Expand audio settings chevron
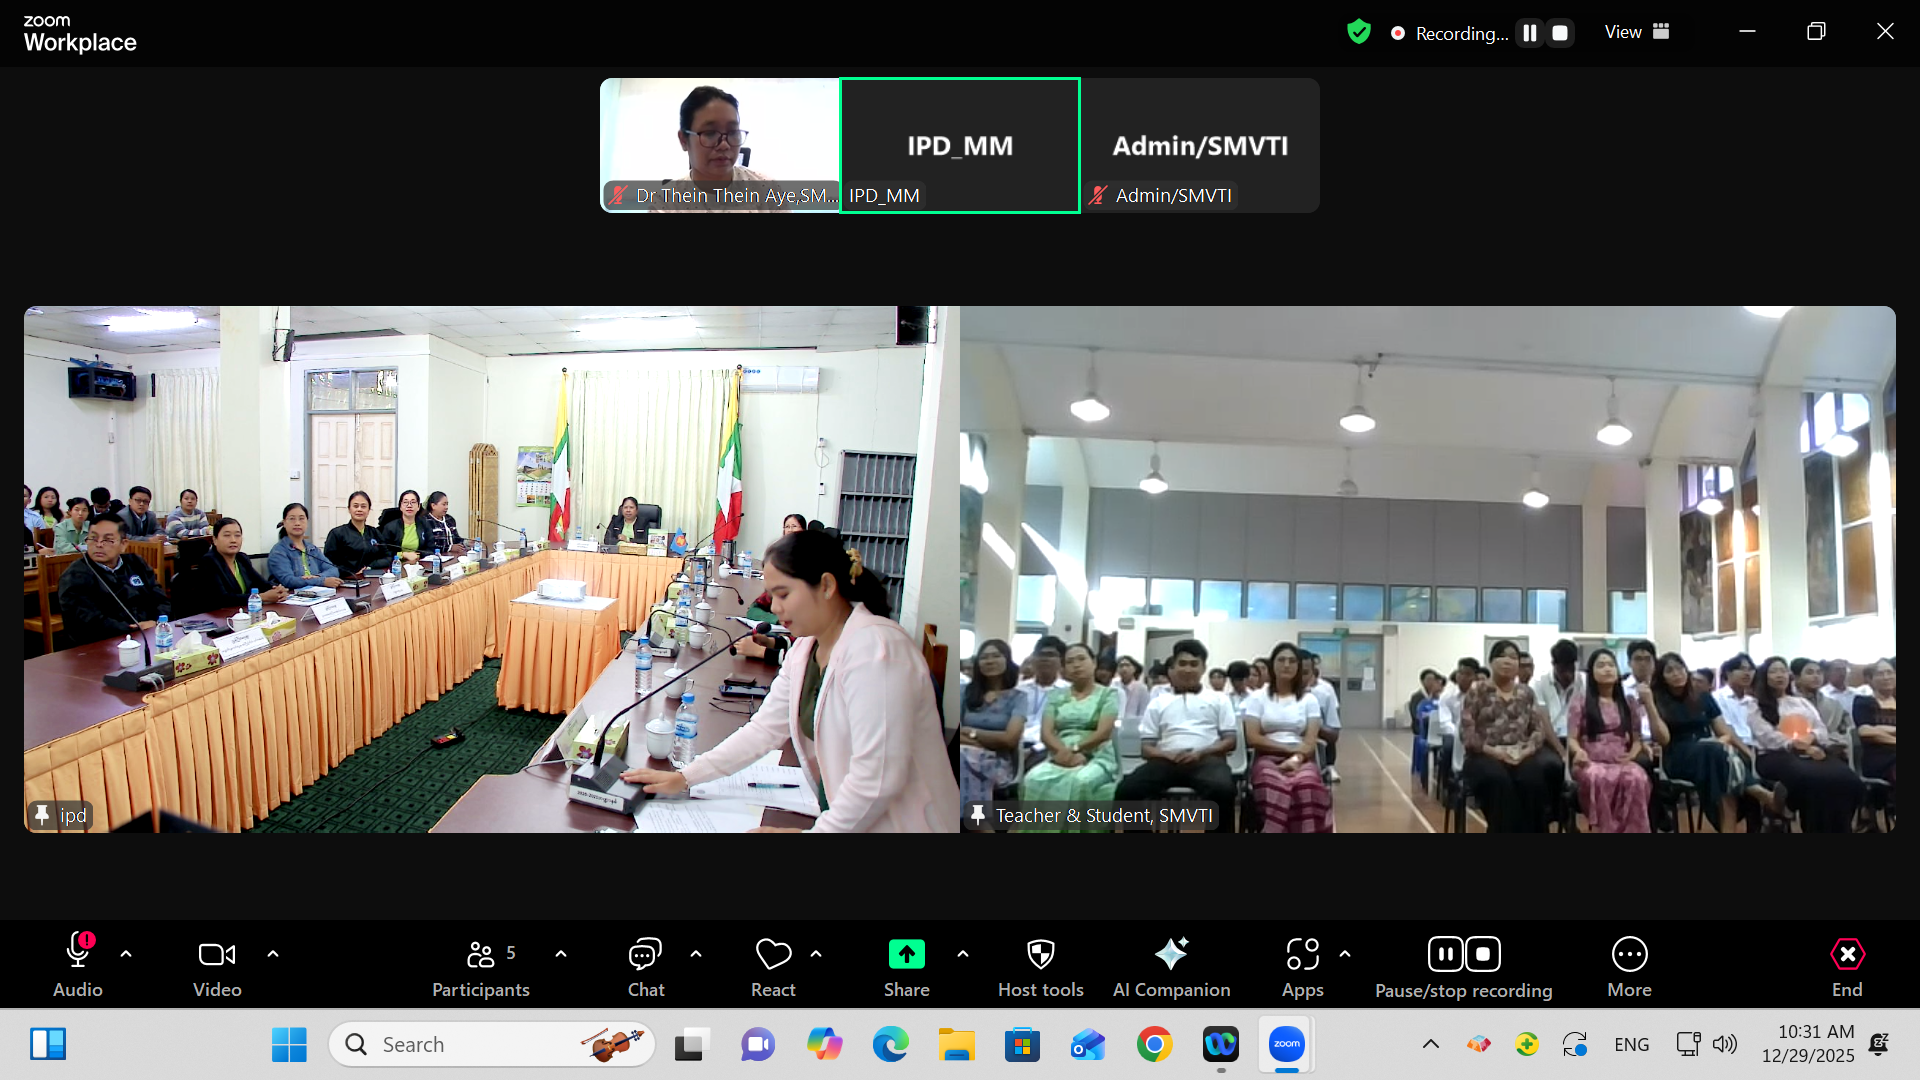 click(x=126, y=954)
